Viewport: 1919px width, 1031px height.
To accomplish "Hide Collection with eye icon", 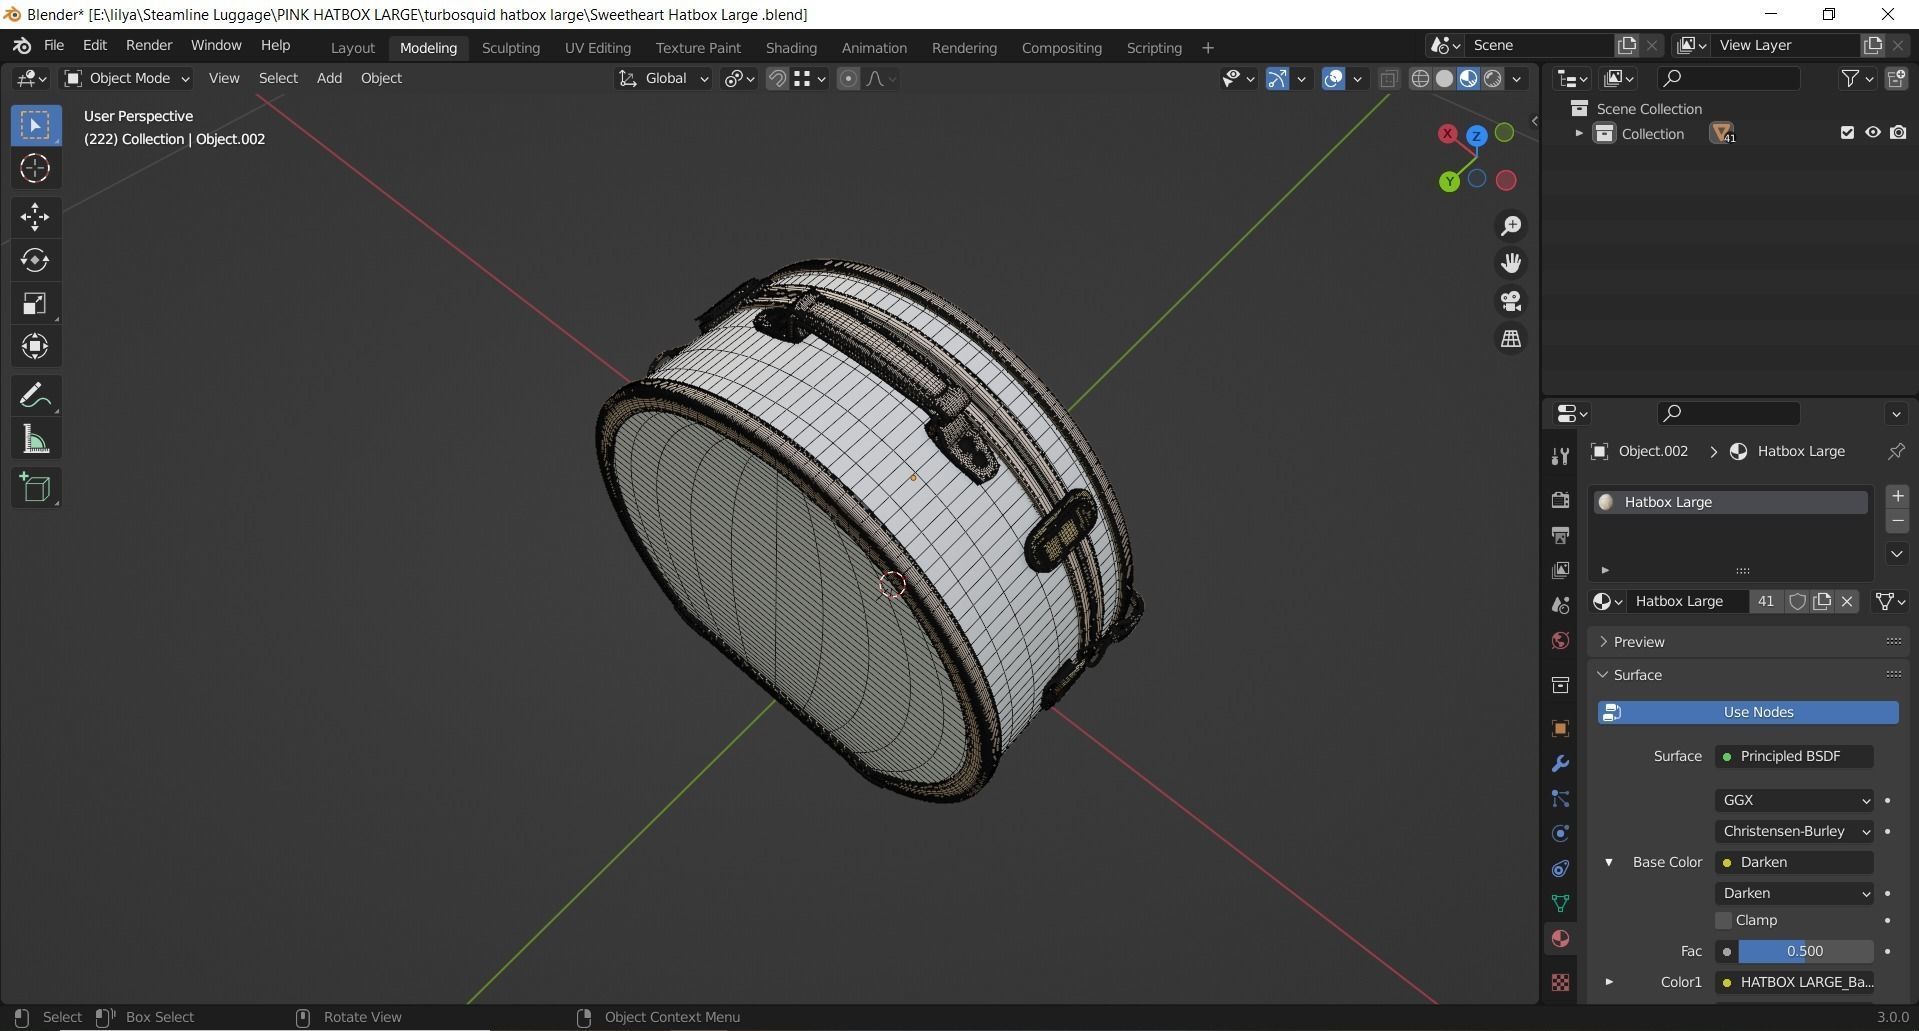I will [1873, 133].
